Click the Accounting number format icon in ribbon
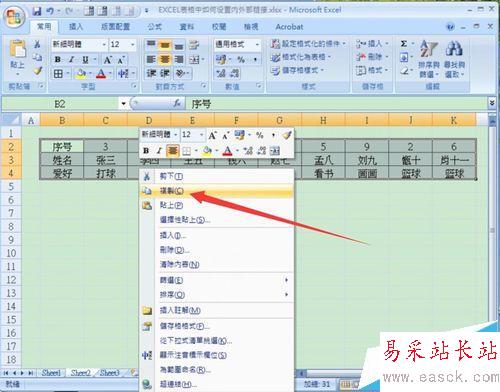 pos(221,59)
